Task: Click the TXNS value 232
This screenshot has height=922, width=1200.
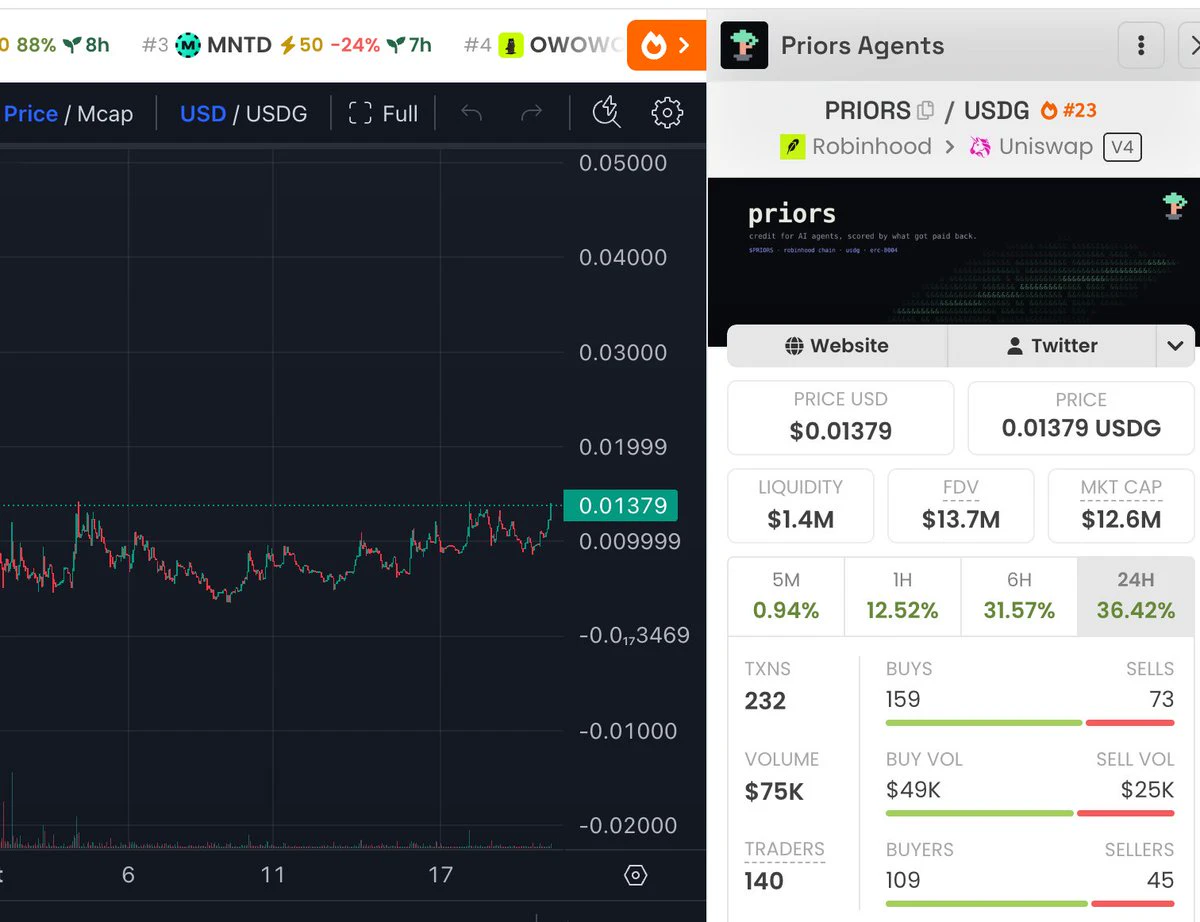Action: (765, 701)
